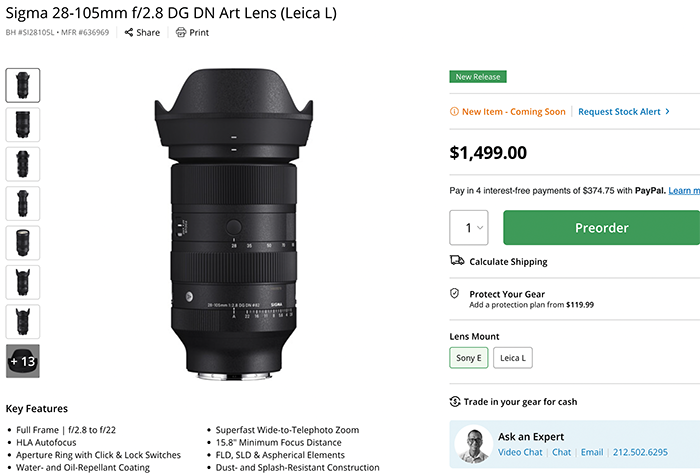The width and height of the screenshot is (700, 474).
Task: Click the New Item info icon
Action: coord(455,112)
